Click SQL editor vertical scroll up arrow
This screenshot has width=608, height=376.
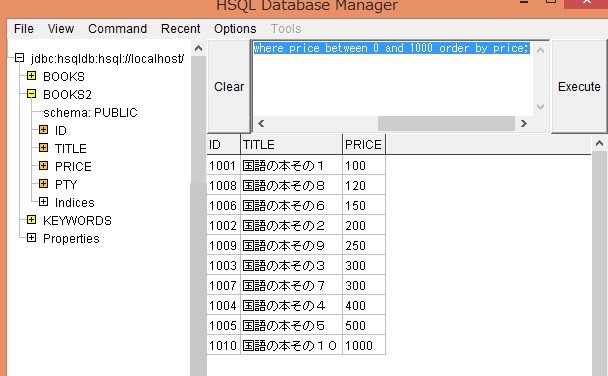tap(541, 50)
